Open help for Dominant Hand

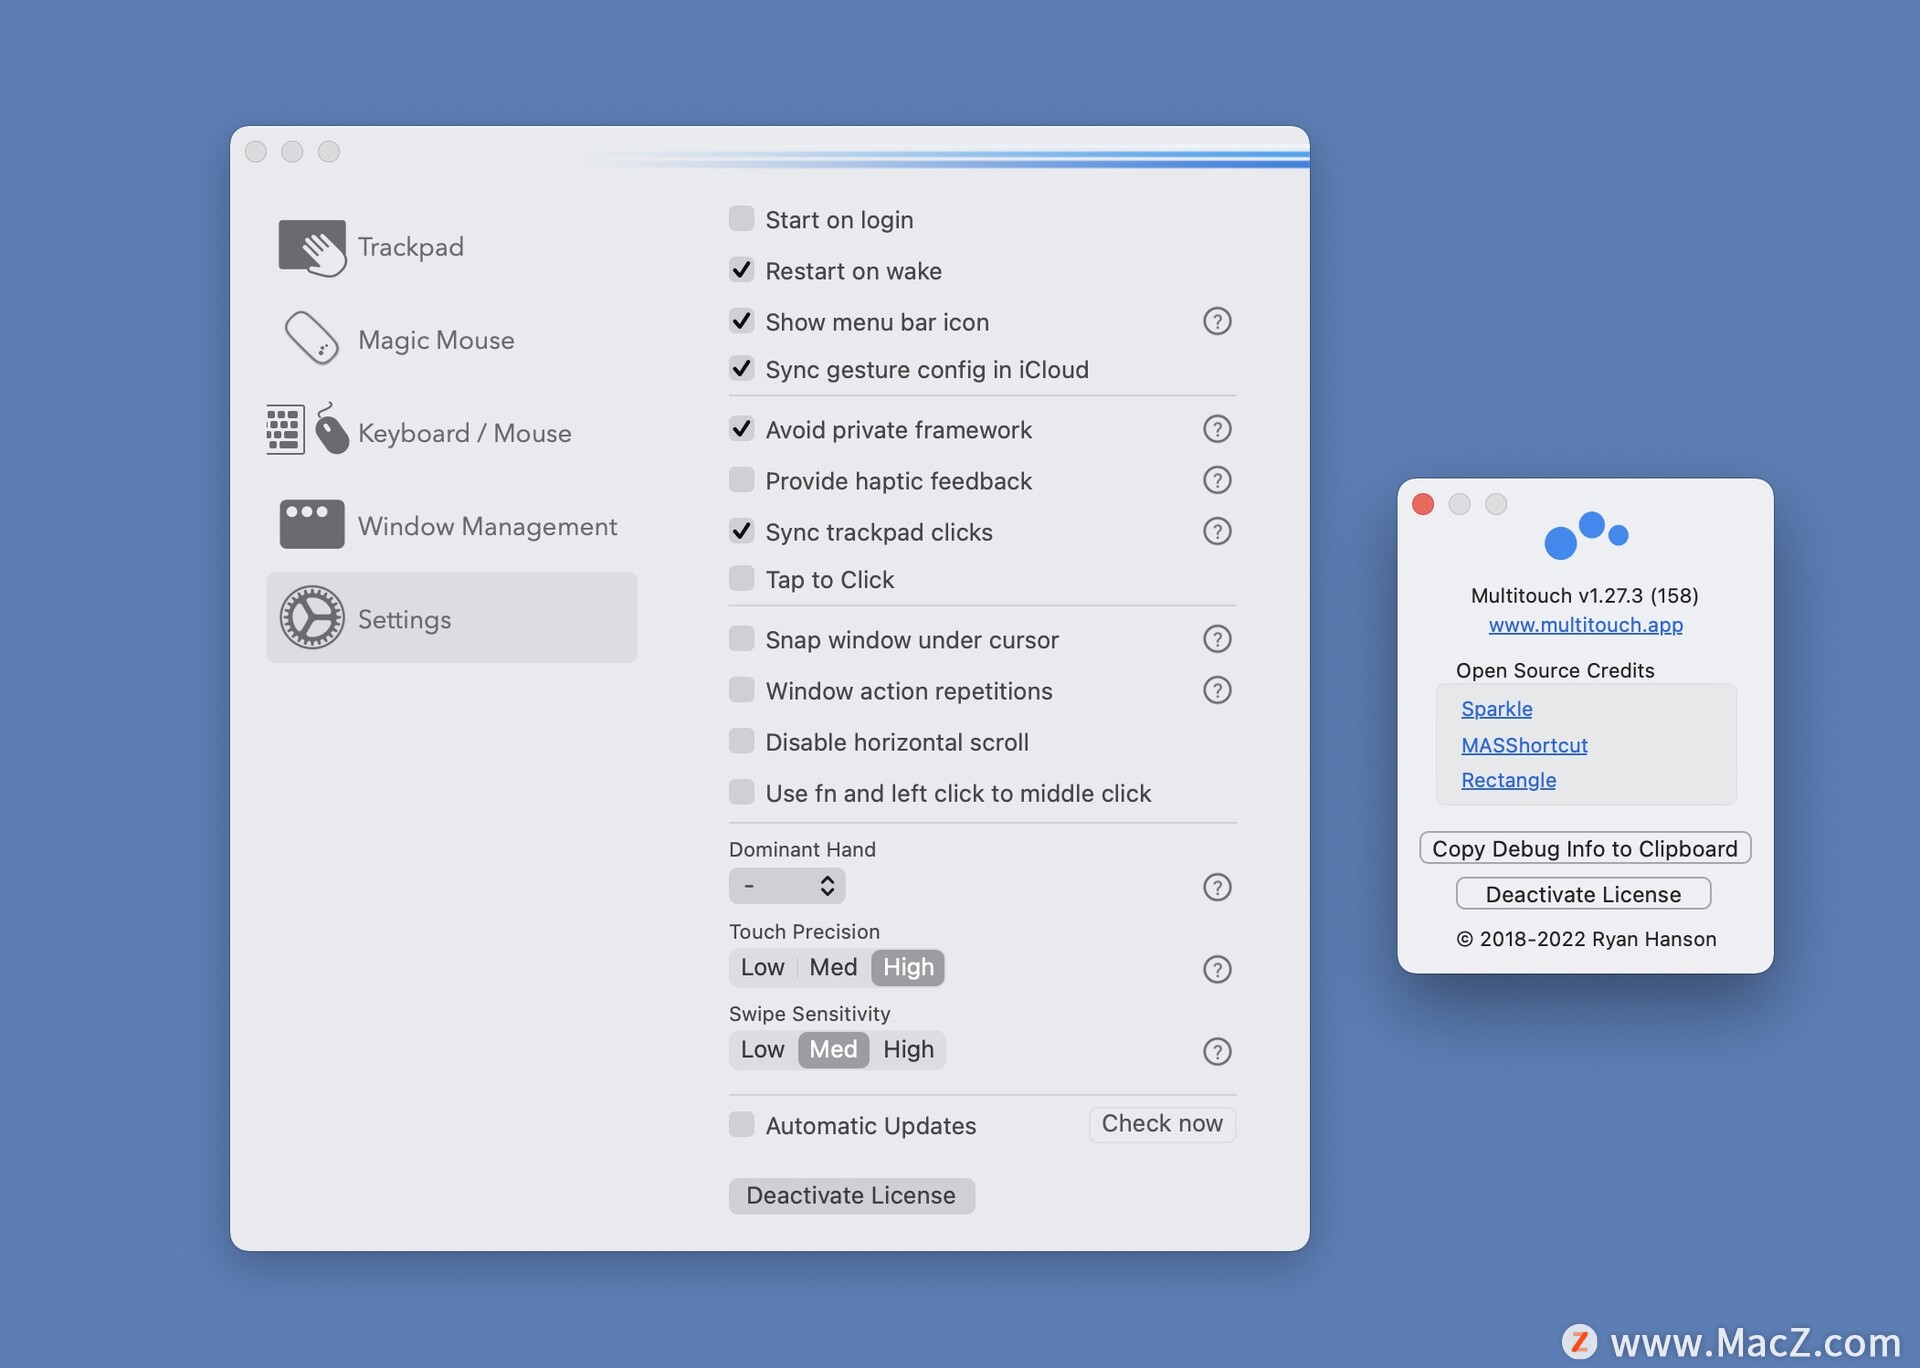tap(1216, 887)
